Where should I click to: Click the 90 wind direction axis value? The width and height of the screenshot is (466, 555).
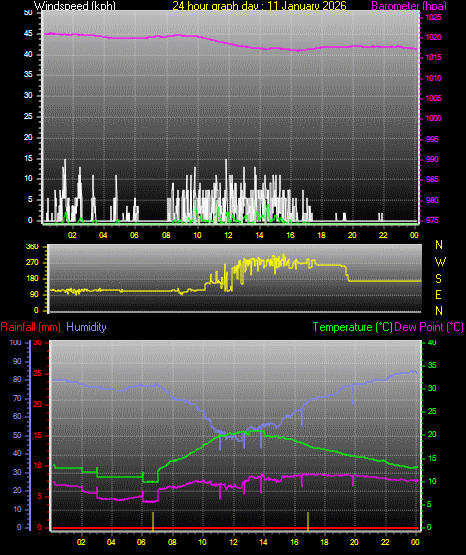coord(34,294)
